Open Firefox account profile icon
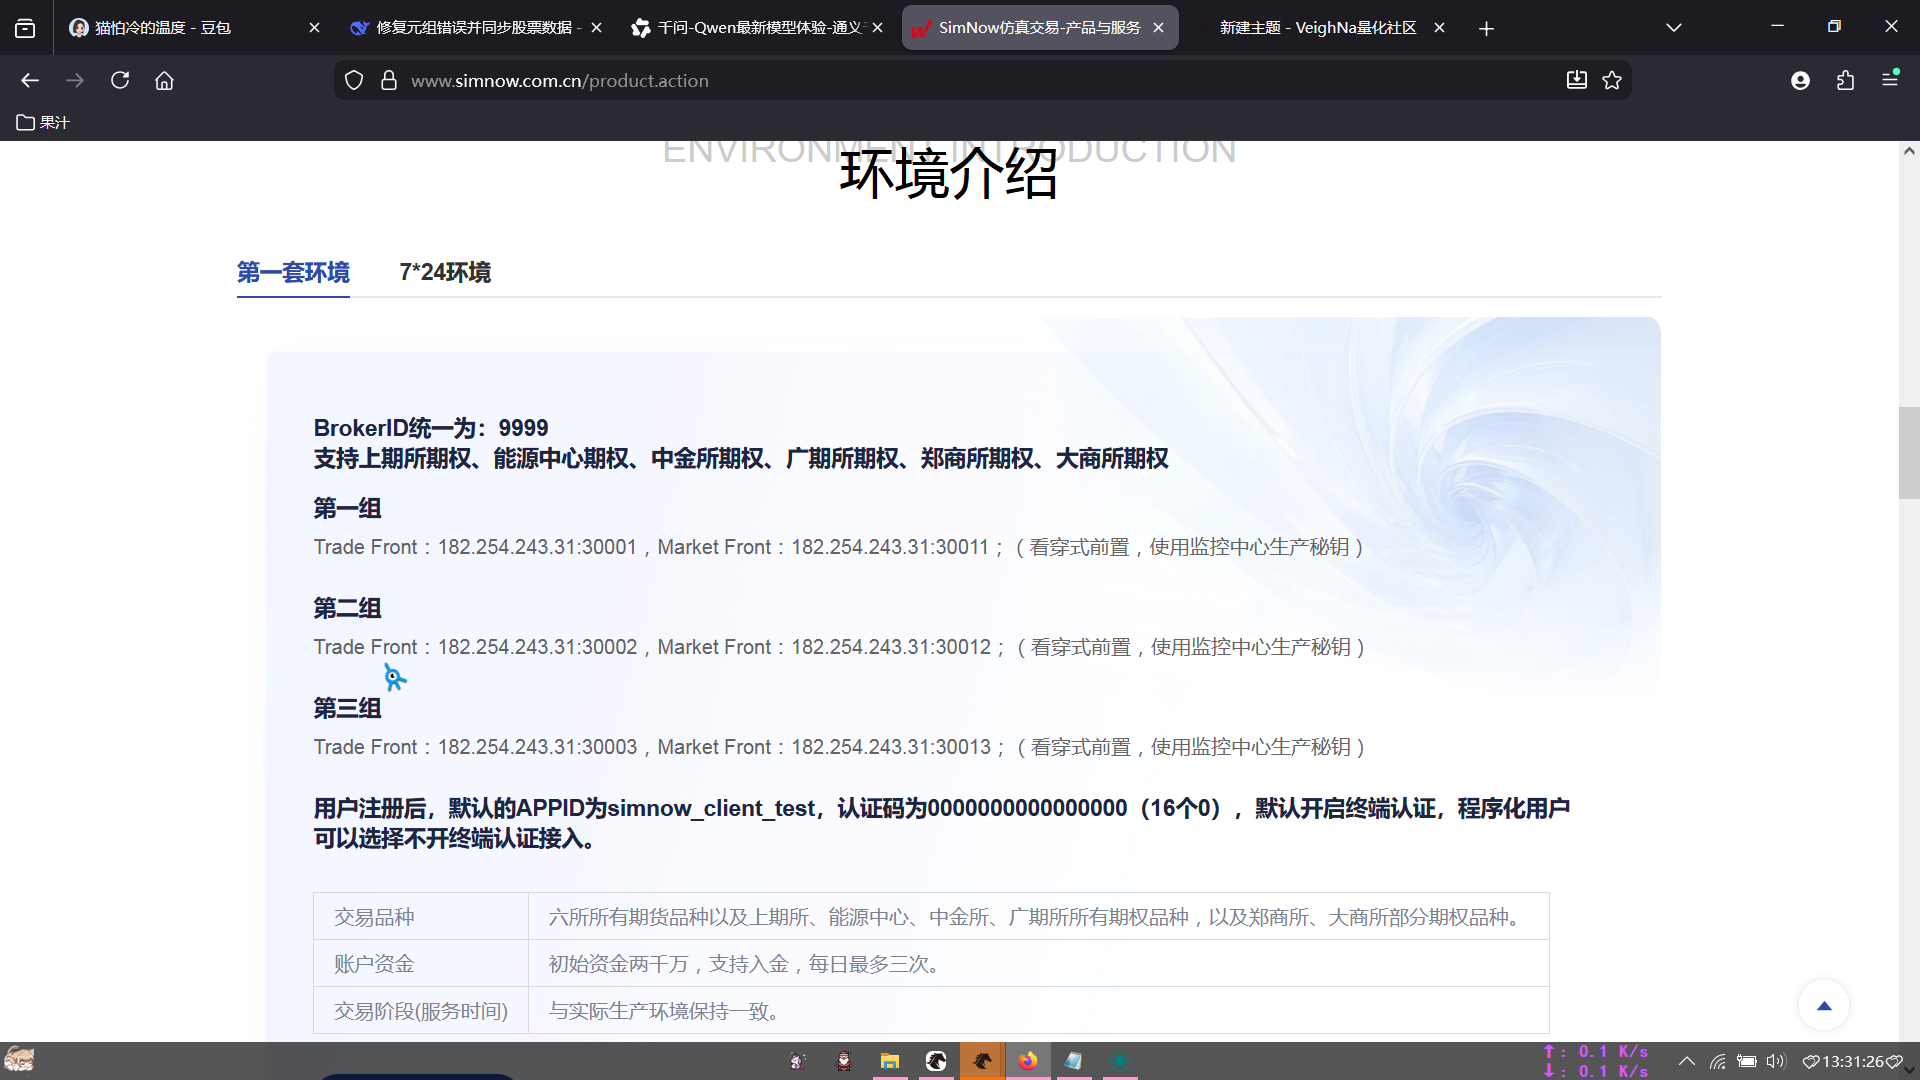This screenshot has height=1080, width=1920. click(x=1800, y=80)
